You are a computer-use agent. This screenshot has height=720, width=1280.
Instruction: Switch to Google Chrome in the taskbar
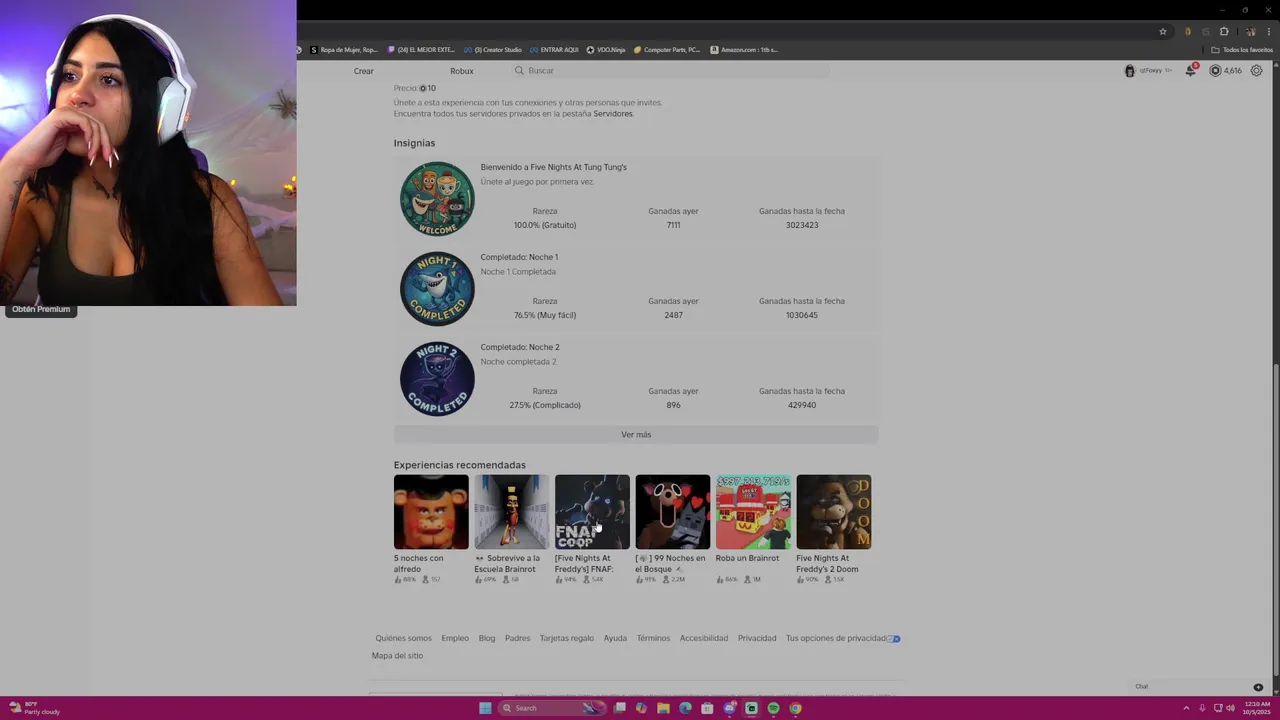coord(796,708)
